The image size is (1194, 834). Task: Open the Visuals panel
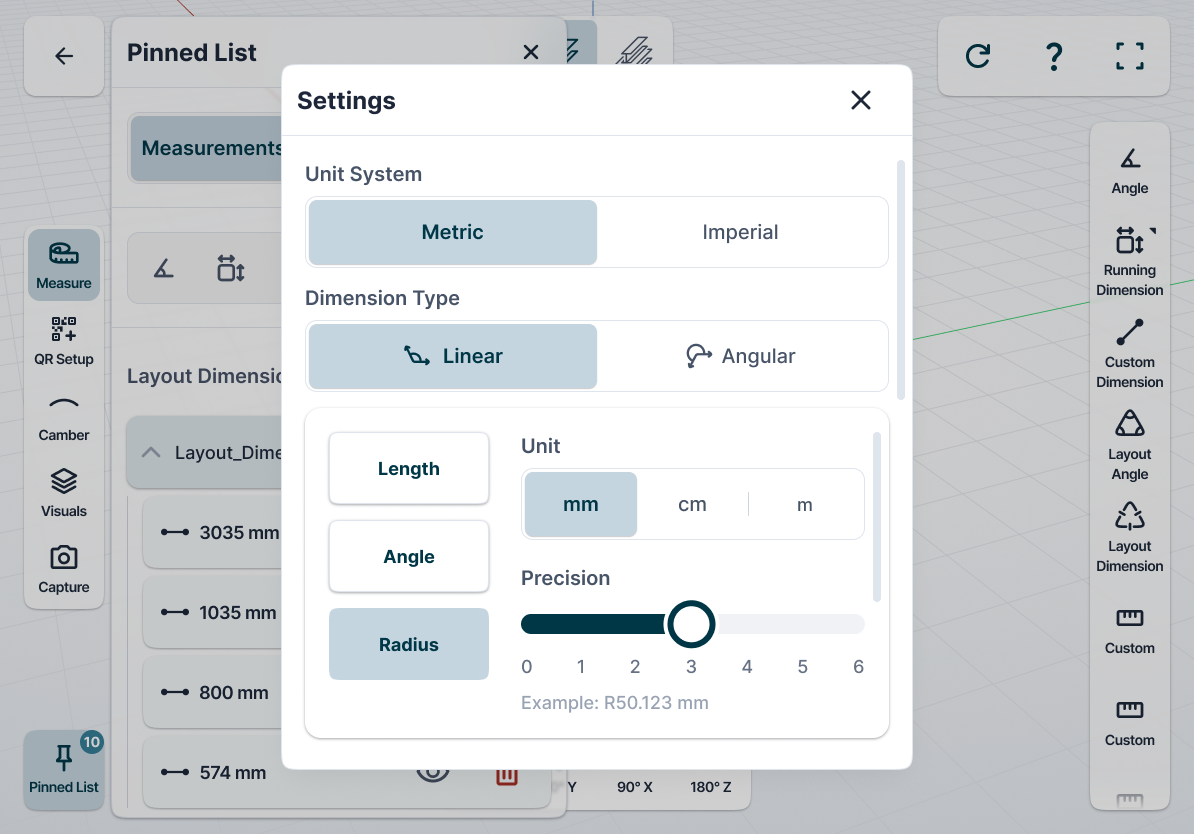point(64,494)
